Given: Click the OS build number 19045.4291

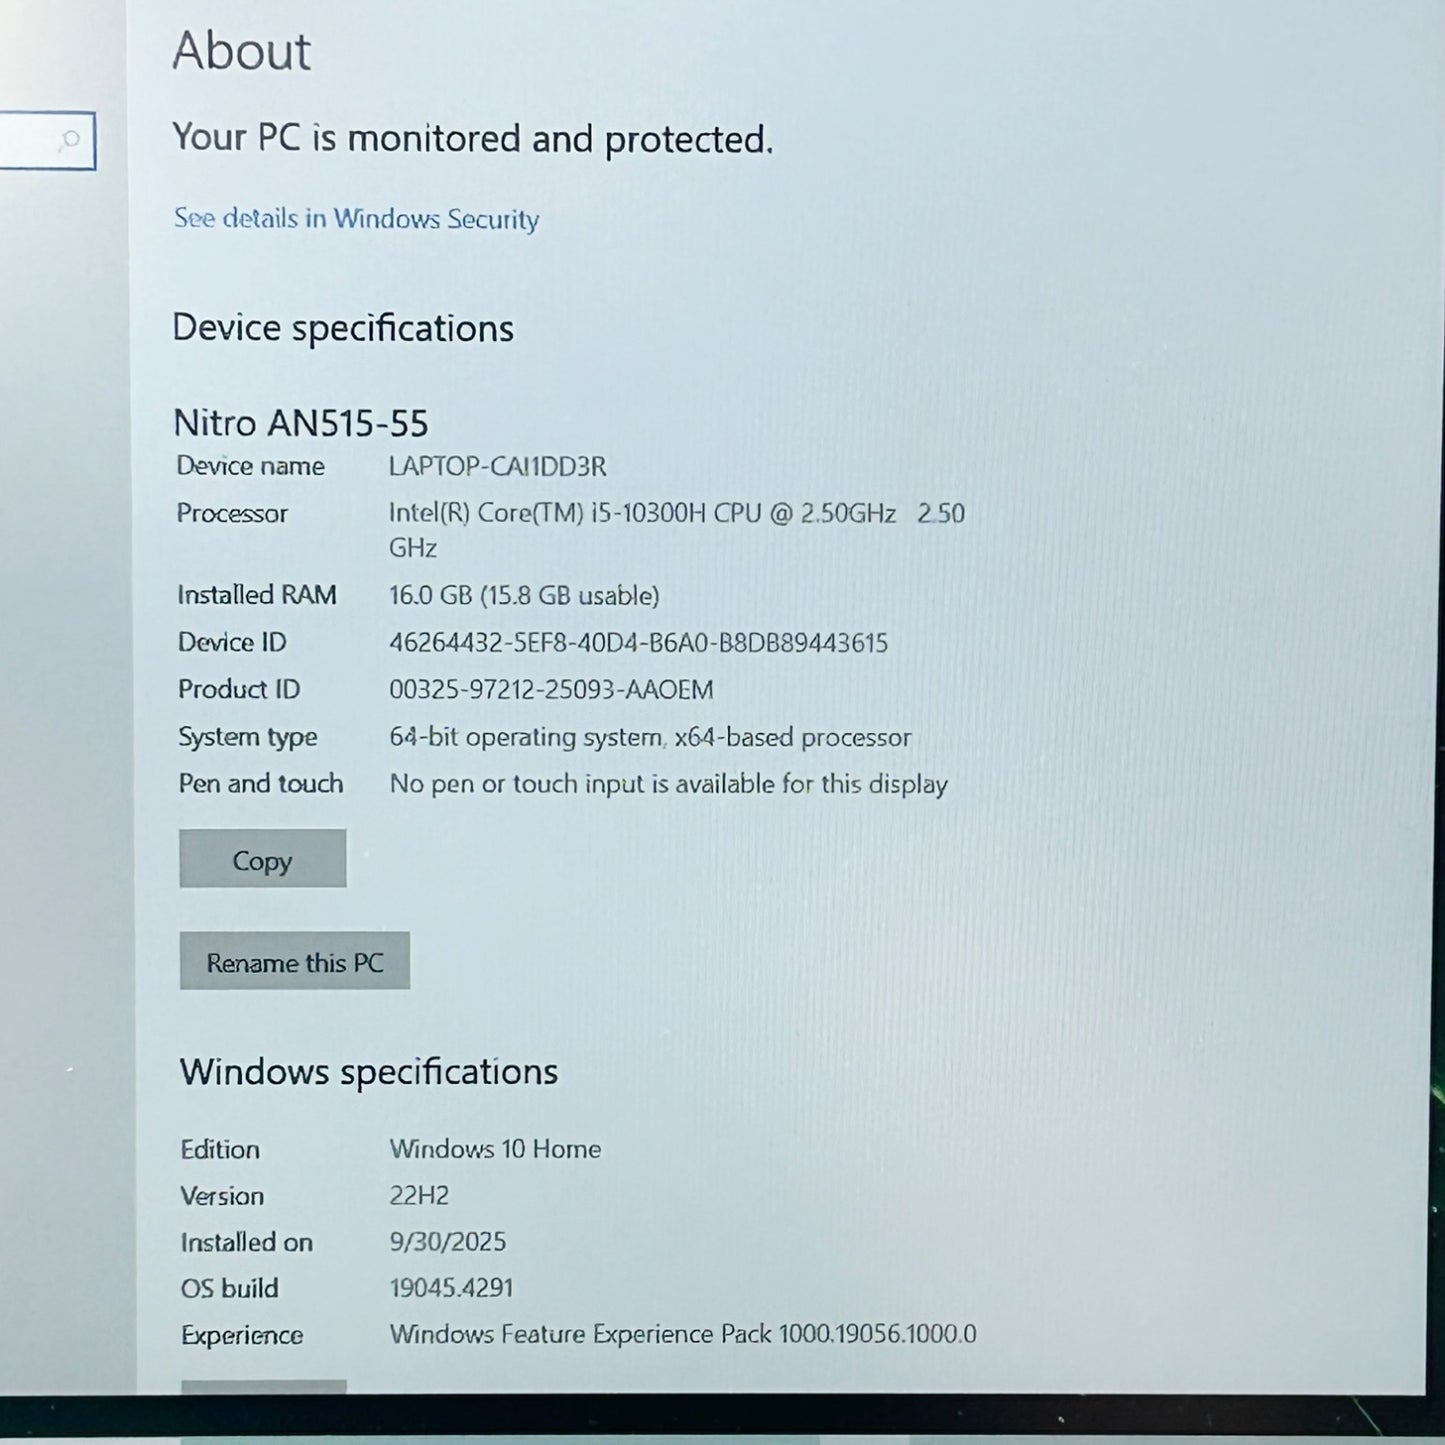Looking at the screenshot, I should click(x=451, y=1288).
